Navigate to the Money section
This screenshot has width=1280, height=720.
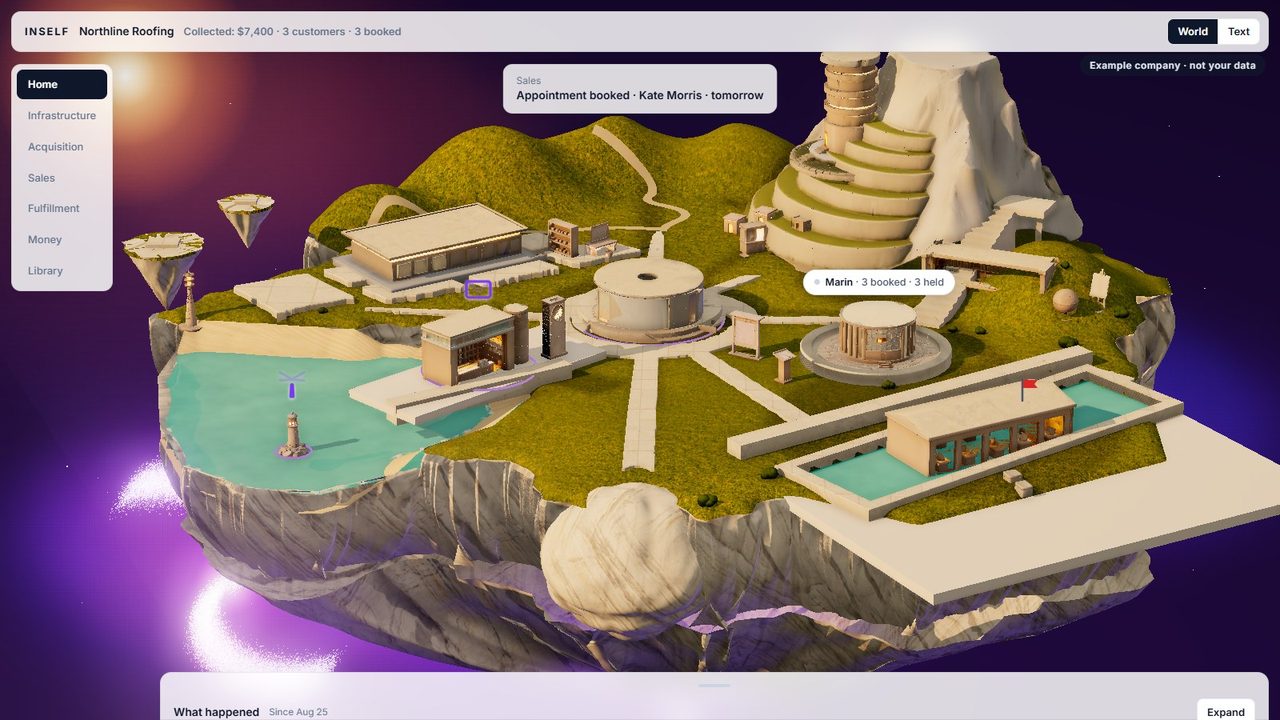62,239
